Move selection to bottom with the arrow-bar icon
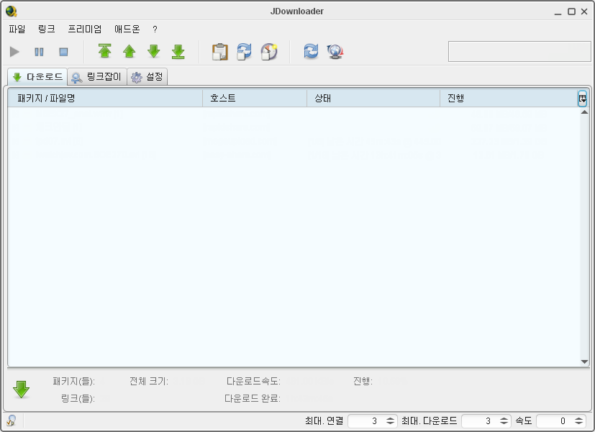595x432 pixels. (x=178, y=52)
